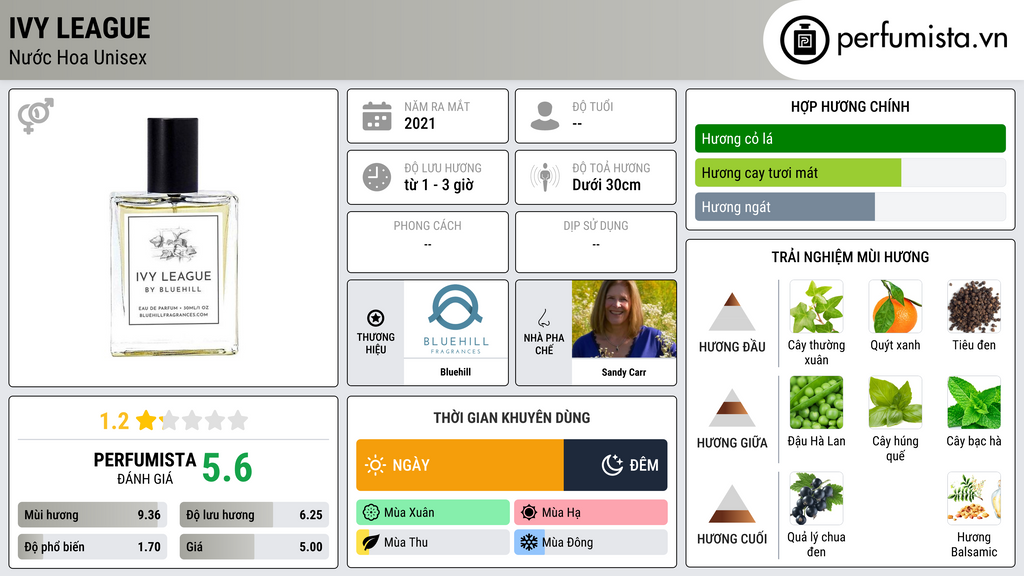Viewport: 1024px width, 576px height.
Task: Click the Mùa Hạ season chip
Action: tap(591, 513)
